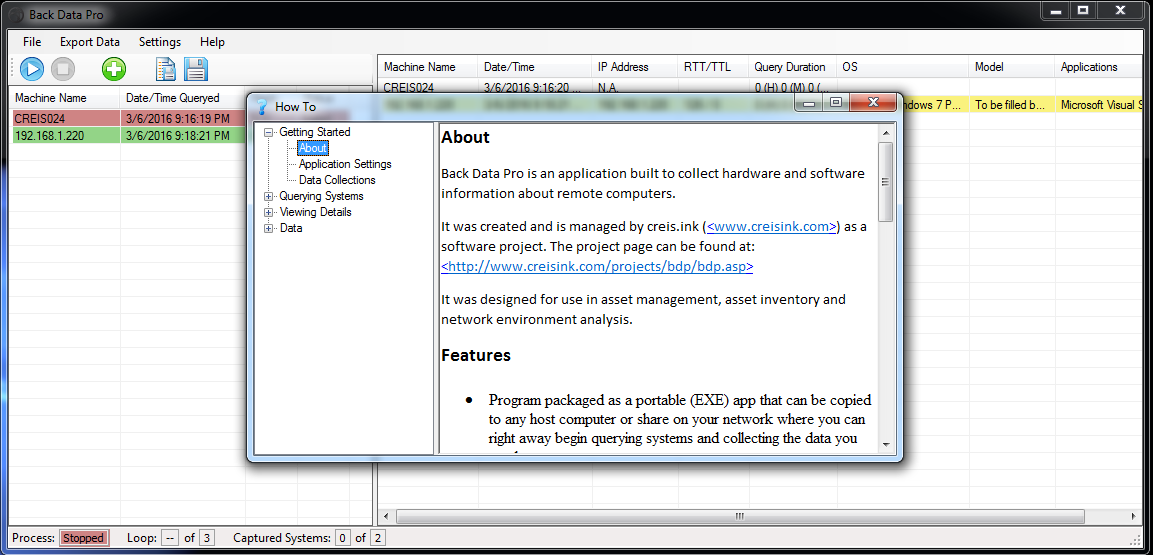Click the 3/6/2016 9:18:21 PM cell
The image size is (1153, 555).
(177, 135)
